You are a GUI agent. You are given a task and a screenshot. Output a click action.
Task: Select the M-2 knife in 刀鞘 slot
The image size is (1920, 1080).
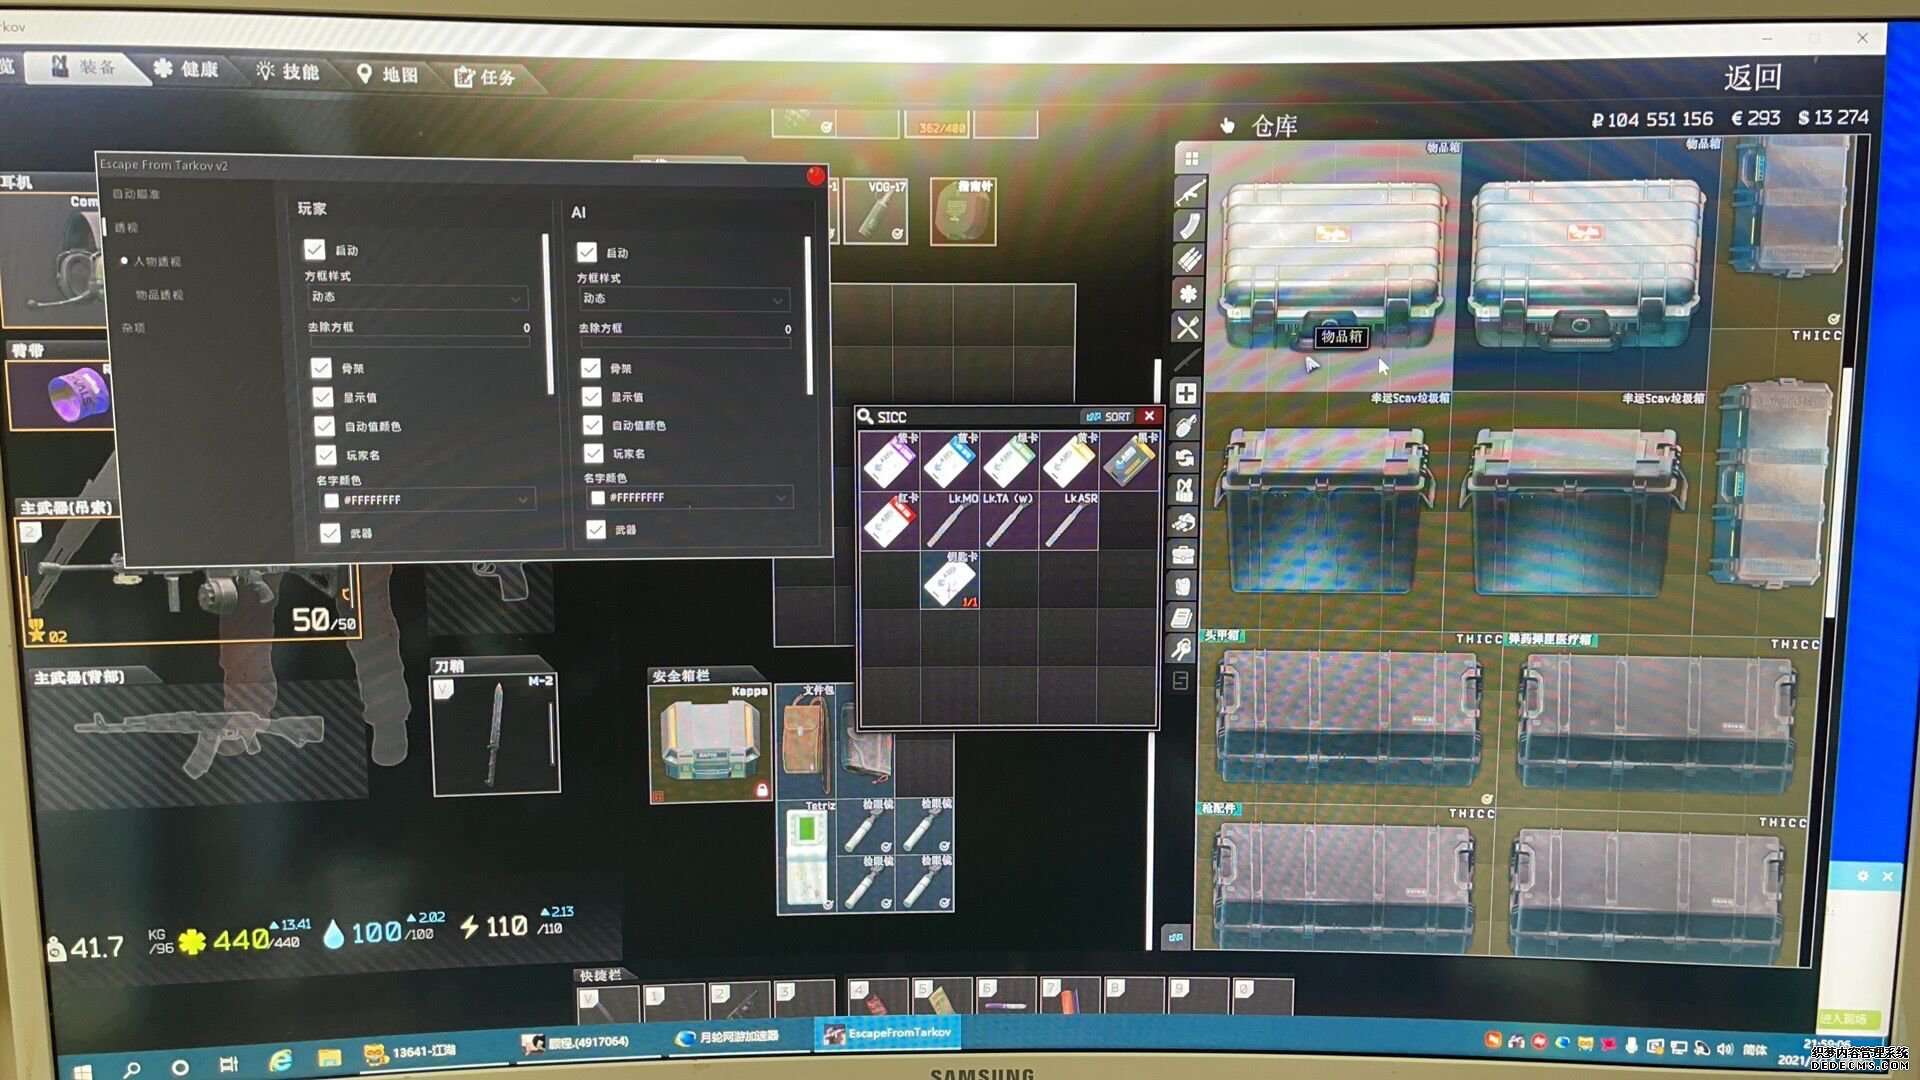point(495,734)
